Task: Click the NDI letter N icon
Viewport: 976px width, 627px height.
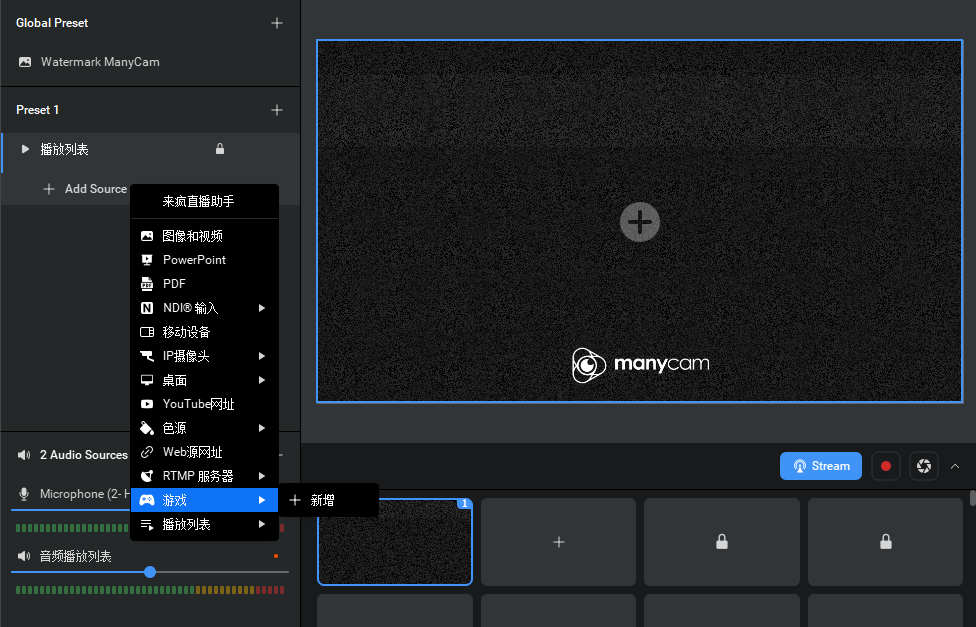Action: click(147, 308)
